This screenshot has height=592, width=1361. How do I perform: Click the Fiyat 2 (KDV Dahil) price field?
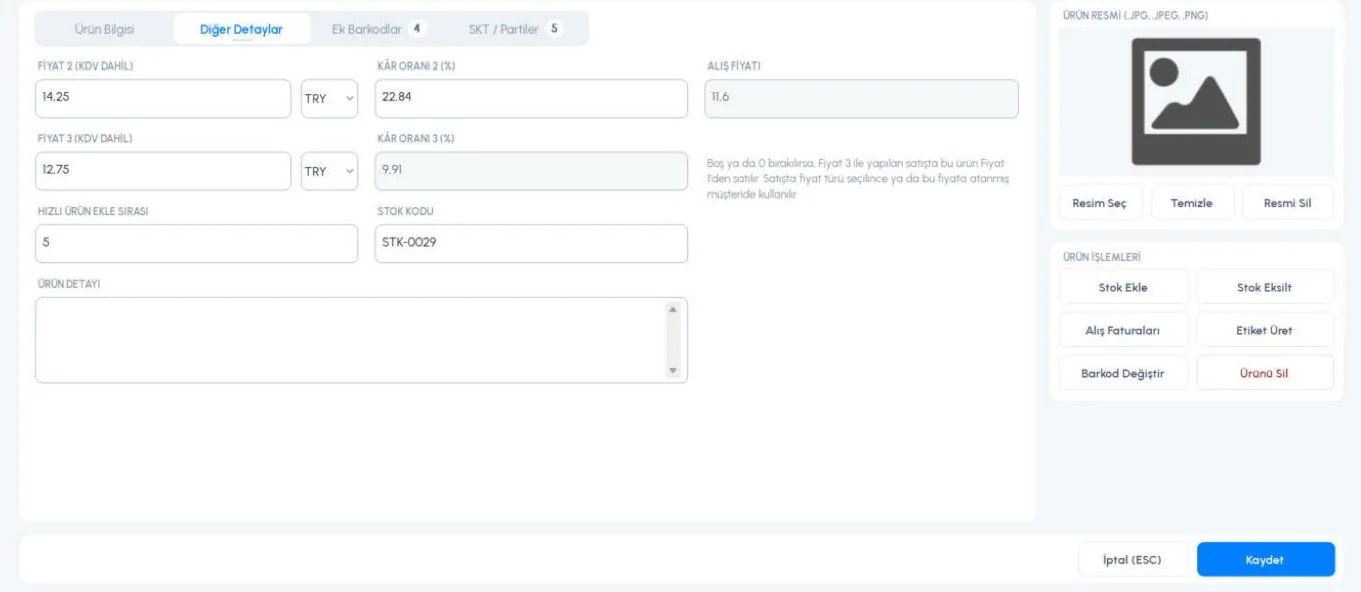click(163, 99)
